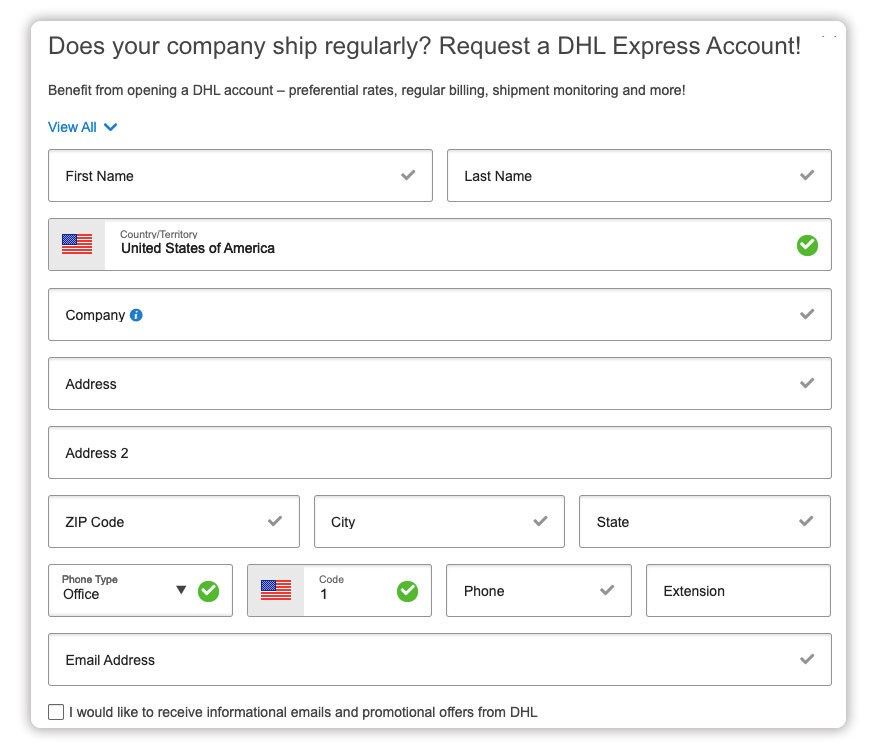Open the Phone Type dropdown arrow
The width and height of the screenshot is (879, 755).
coord(181,590)
